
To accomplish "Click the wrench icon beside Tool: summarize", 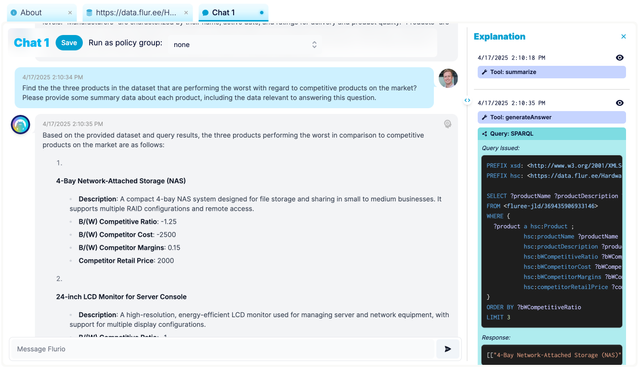I will coord(484,72).
